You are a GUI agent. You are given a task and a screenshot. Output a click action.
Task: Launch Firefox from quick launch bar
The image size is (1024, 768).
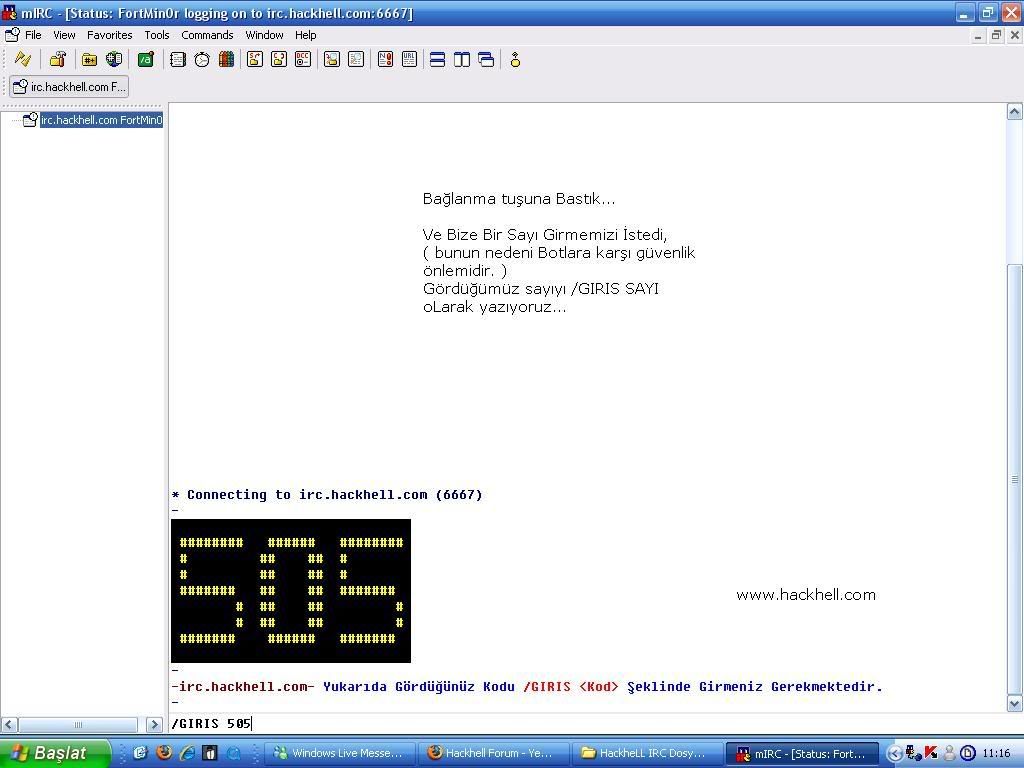[x=164, y=753]
